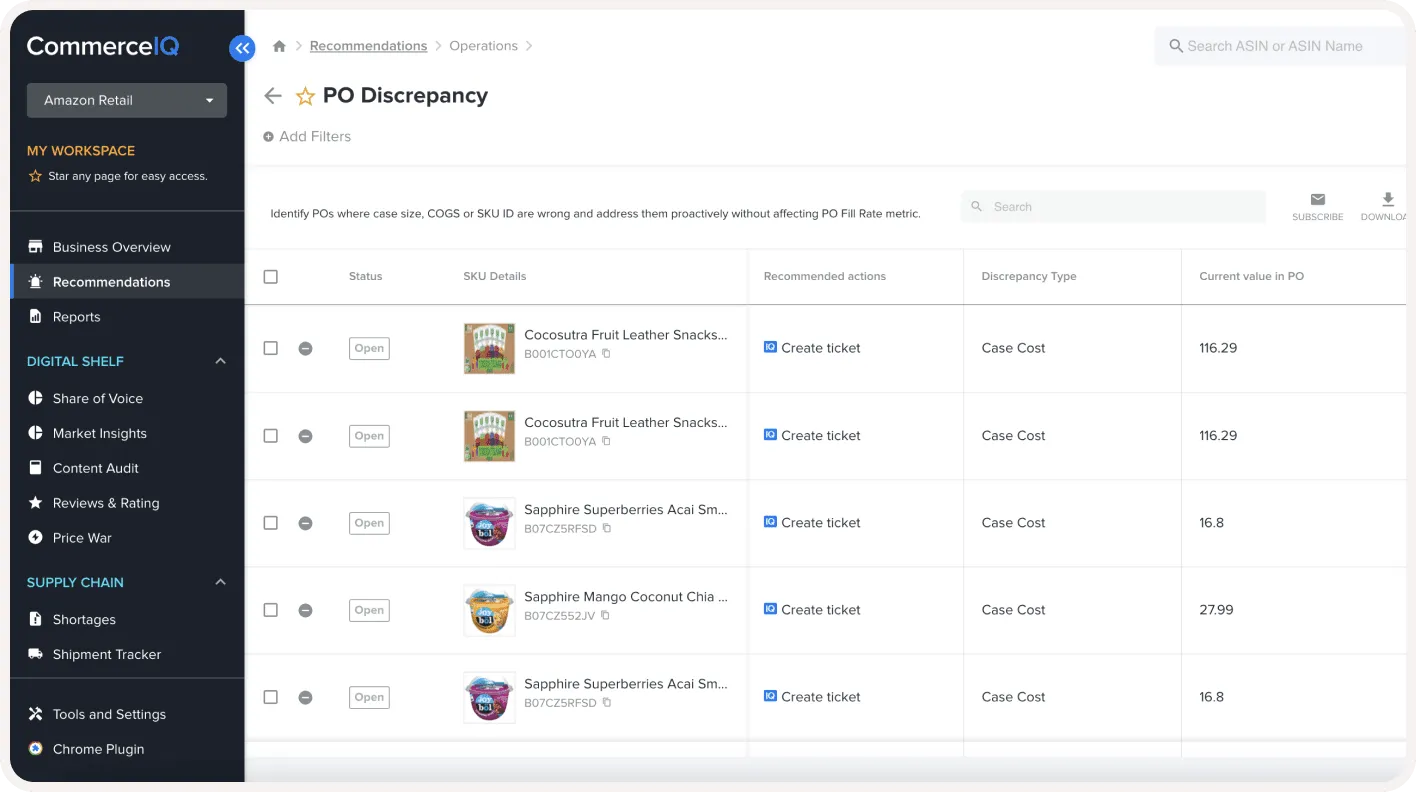Click the Recommended actions column header
Viewport: 1416px width, 792px height.
[x=825, y=277]
